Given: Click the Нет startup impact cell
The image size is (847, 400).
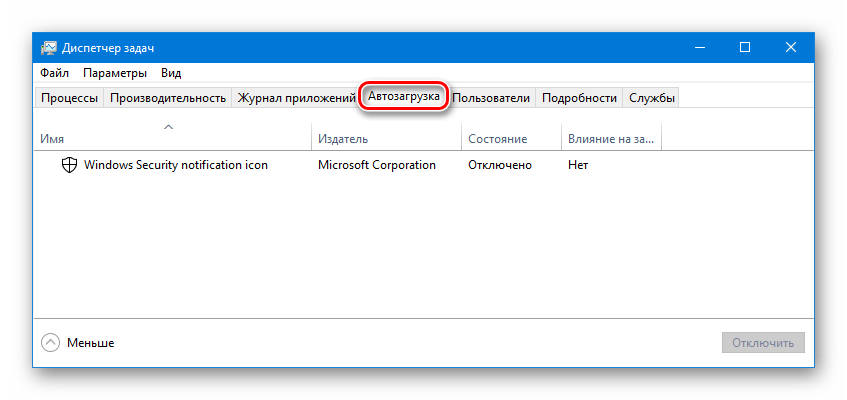Looking at the screenshot, I should 577,165.
